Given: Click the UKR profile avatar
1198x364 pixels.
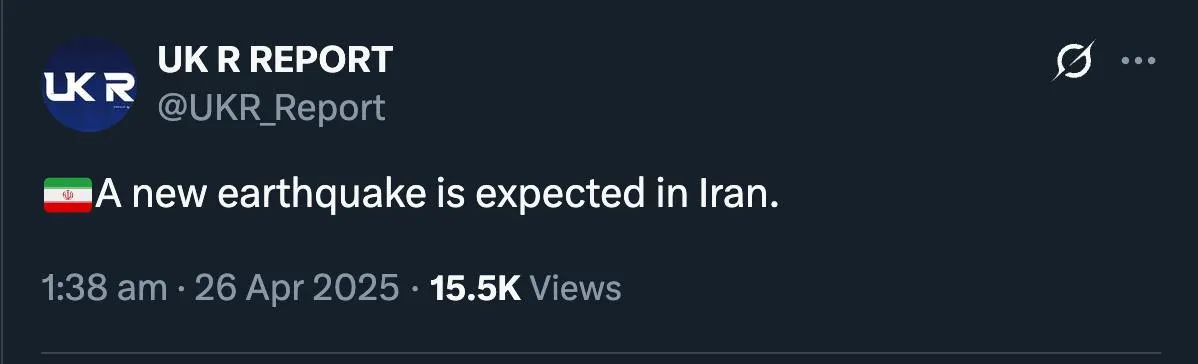Looking at the screenshot, I should (89, 85).
